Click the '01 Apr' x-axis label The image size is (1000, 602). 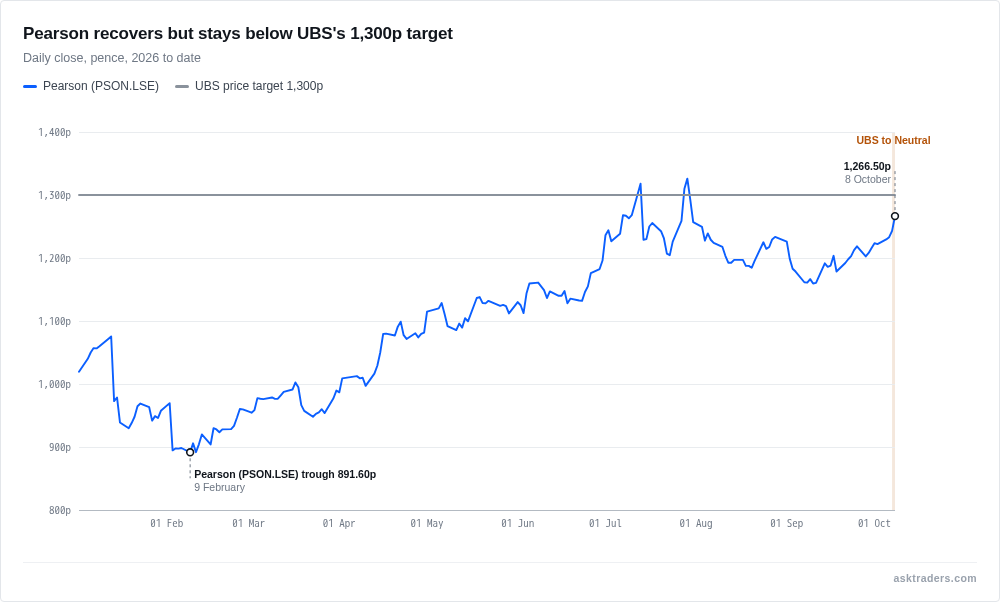pyautogui.click(x=339, y=524)
